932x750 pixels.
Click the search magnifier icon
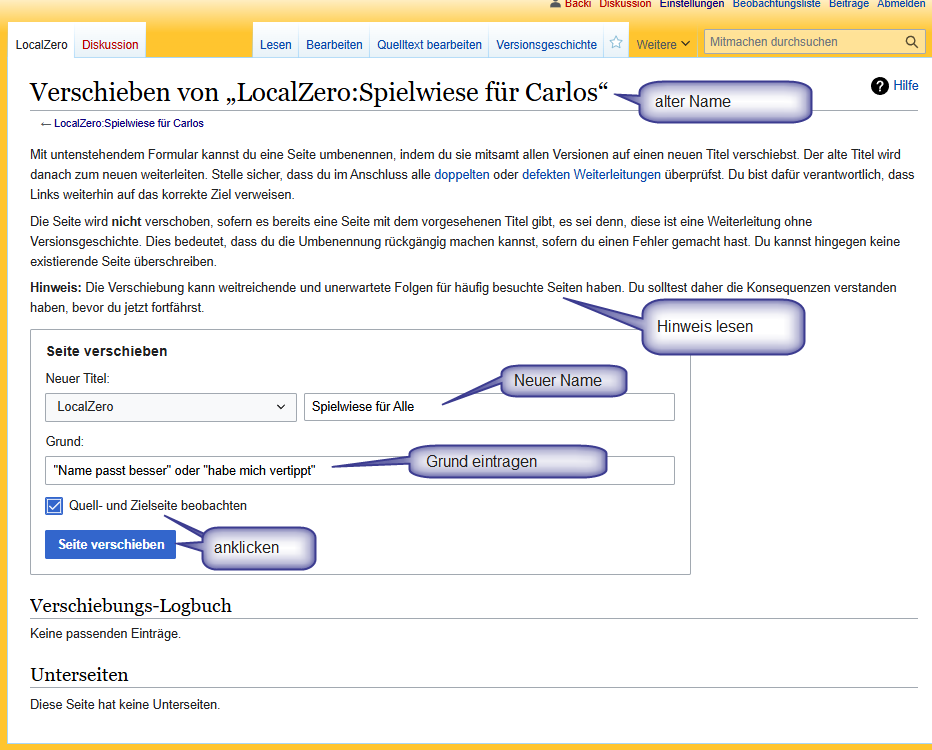[x=911, y=42]
